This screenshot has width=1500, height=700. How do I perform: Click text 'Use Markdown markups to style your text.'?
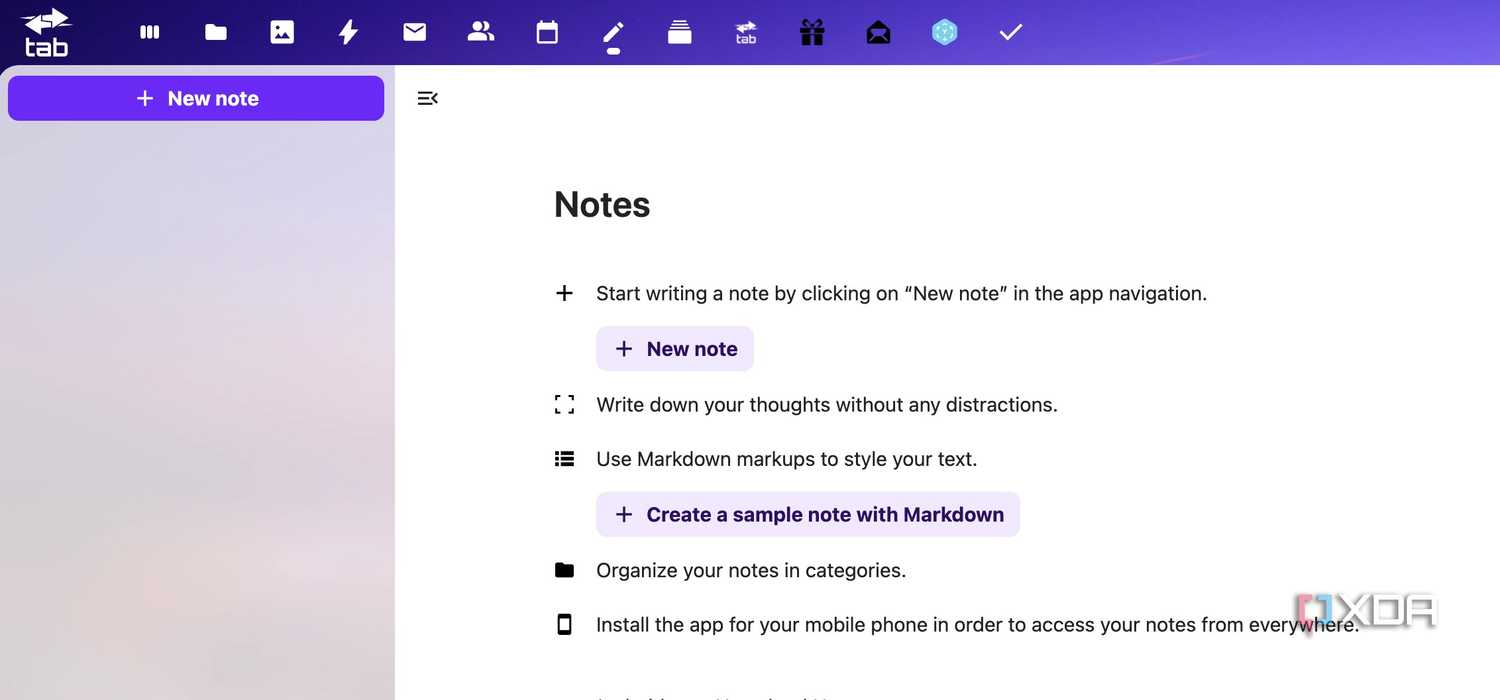point(786,460)
